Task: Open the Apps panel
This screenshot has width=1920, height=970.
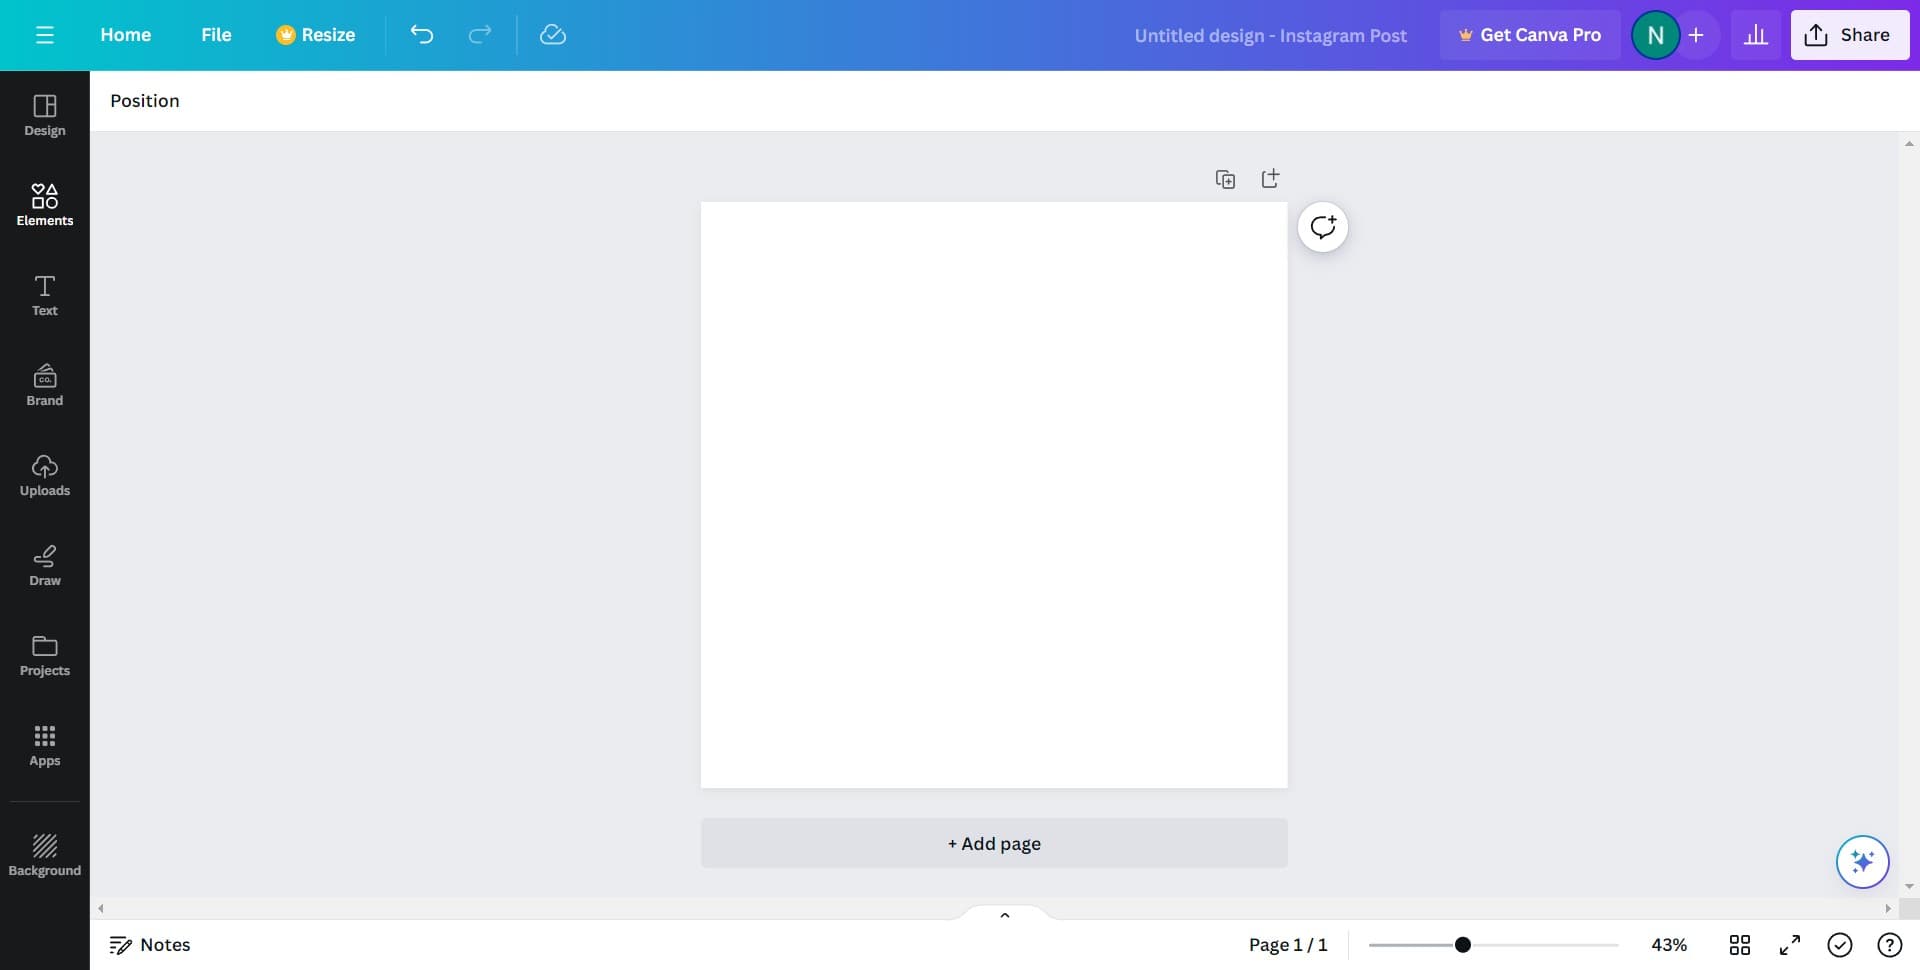Action: point(44,744)
